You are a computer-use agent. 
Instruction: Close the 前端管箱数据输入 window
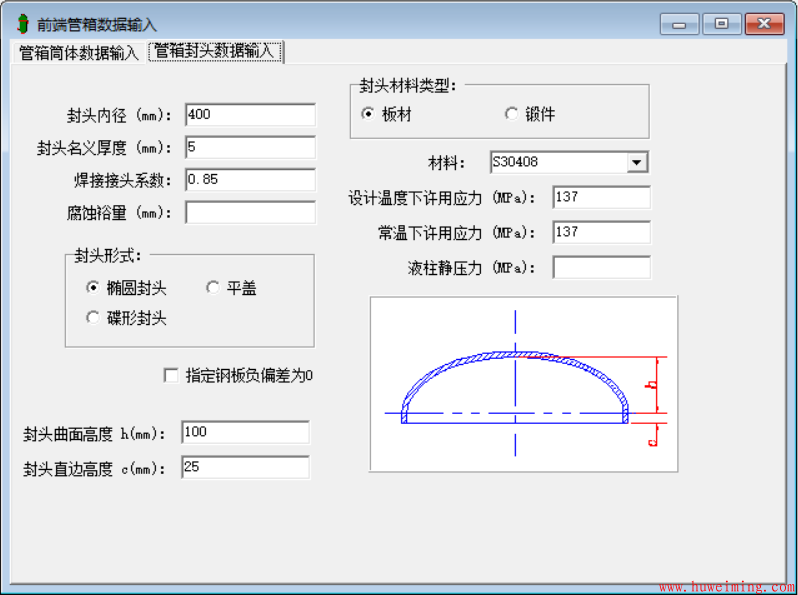point(764,24)
